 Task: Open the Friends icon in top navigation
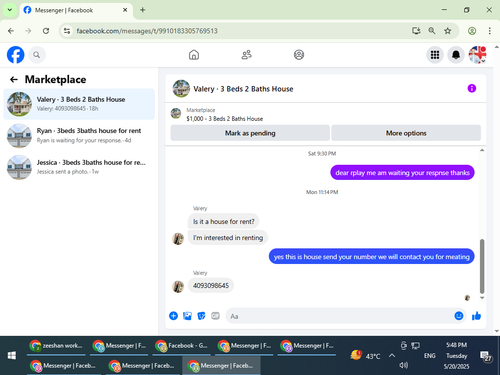[246, 55]
